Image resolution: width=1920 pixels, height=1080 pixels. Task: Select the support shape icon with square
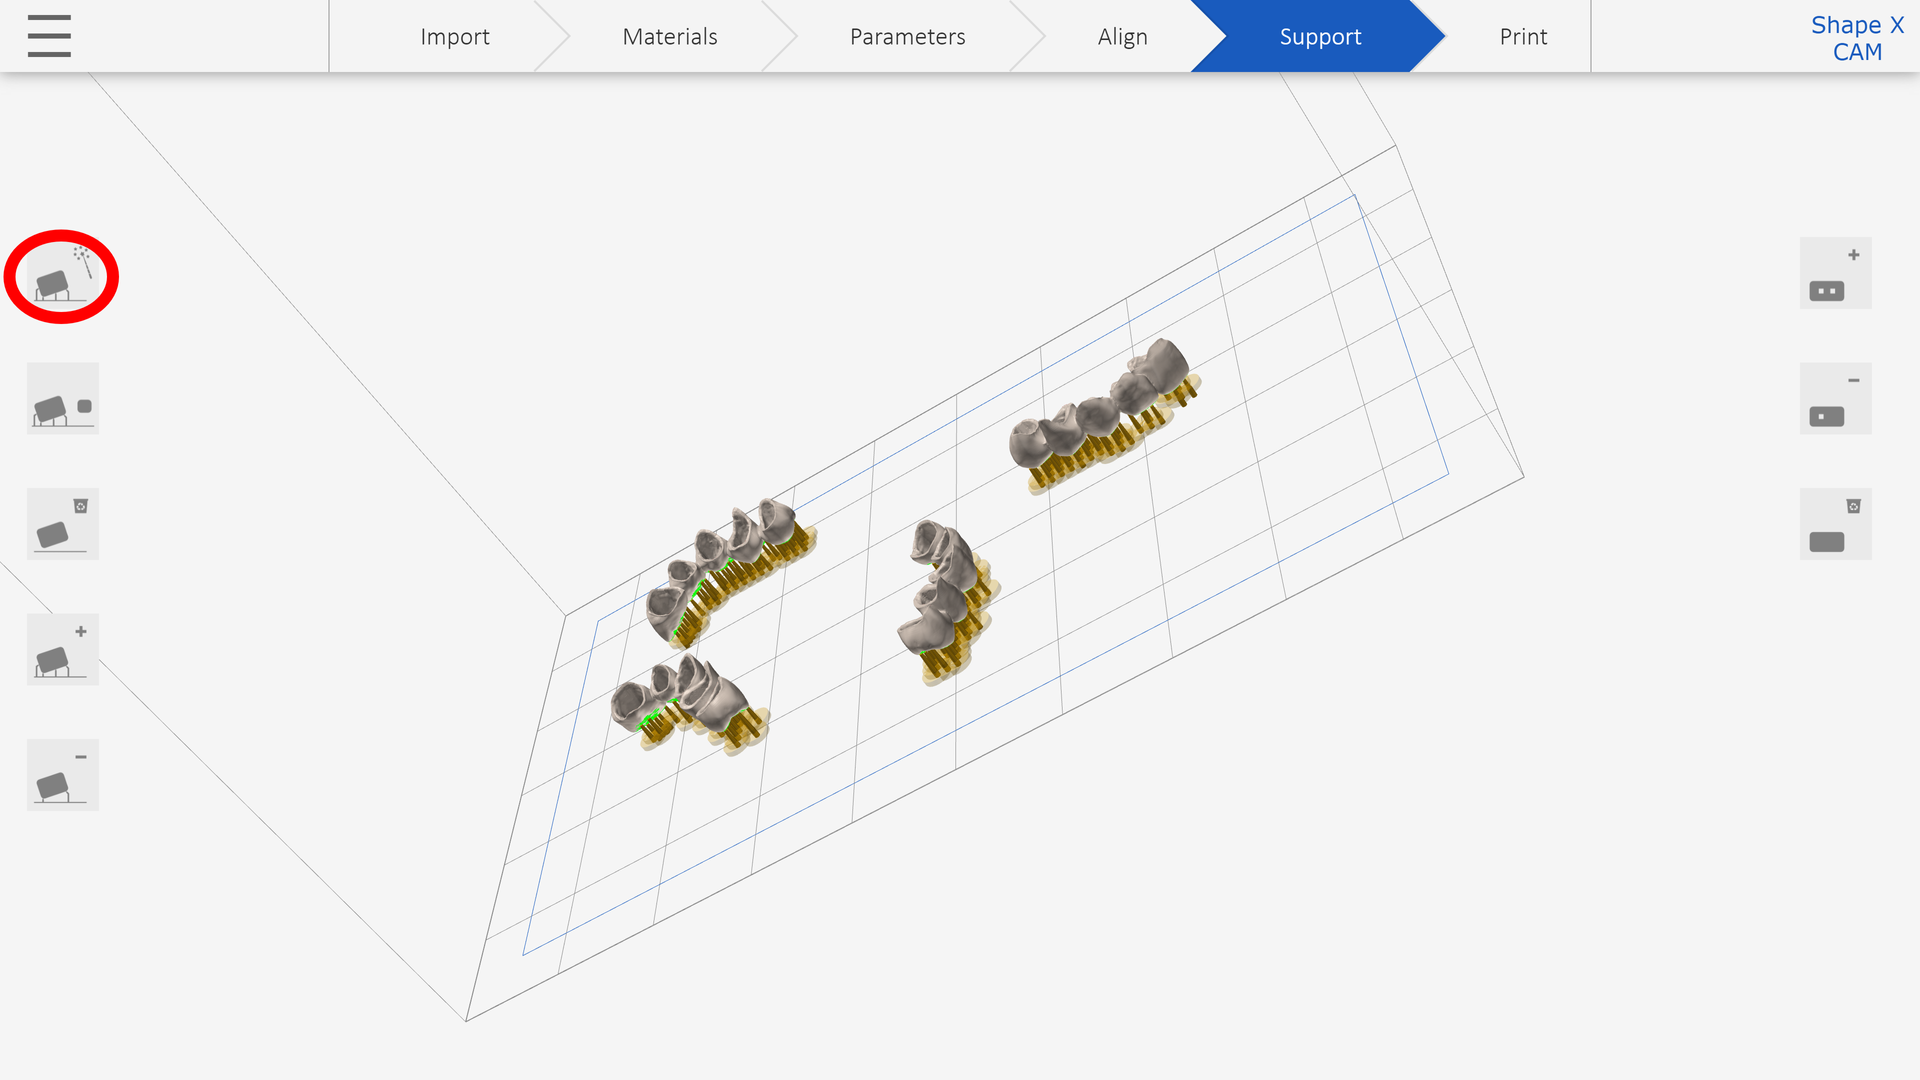62,399
